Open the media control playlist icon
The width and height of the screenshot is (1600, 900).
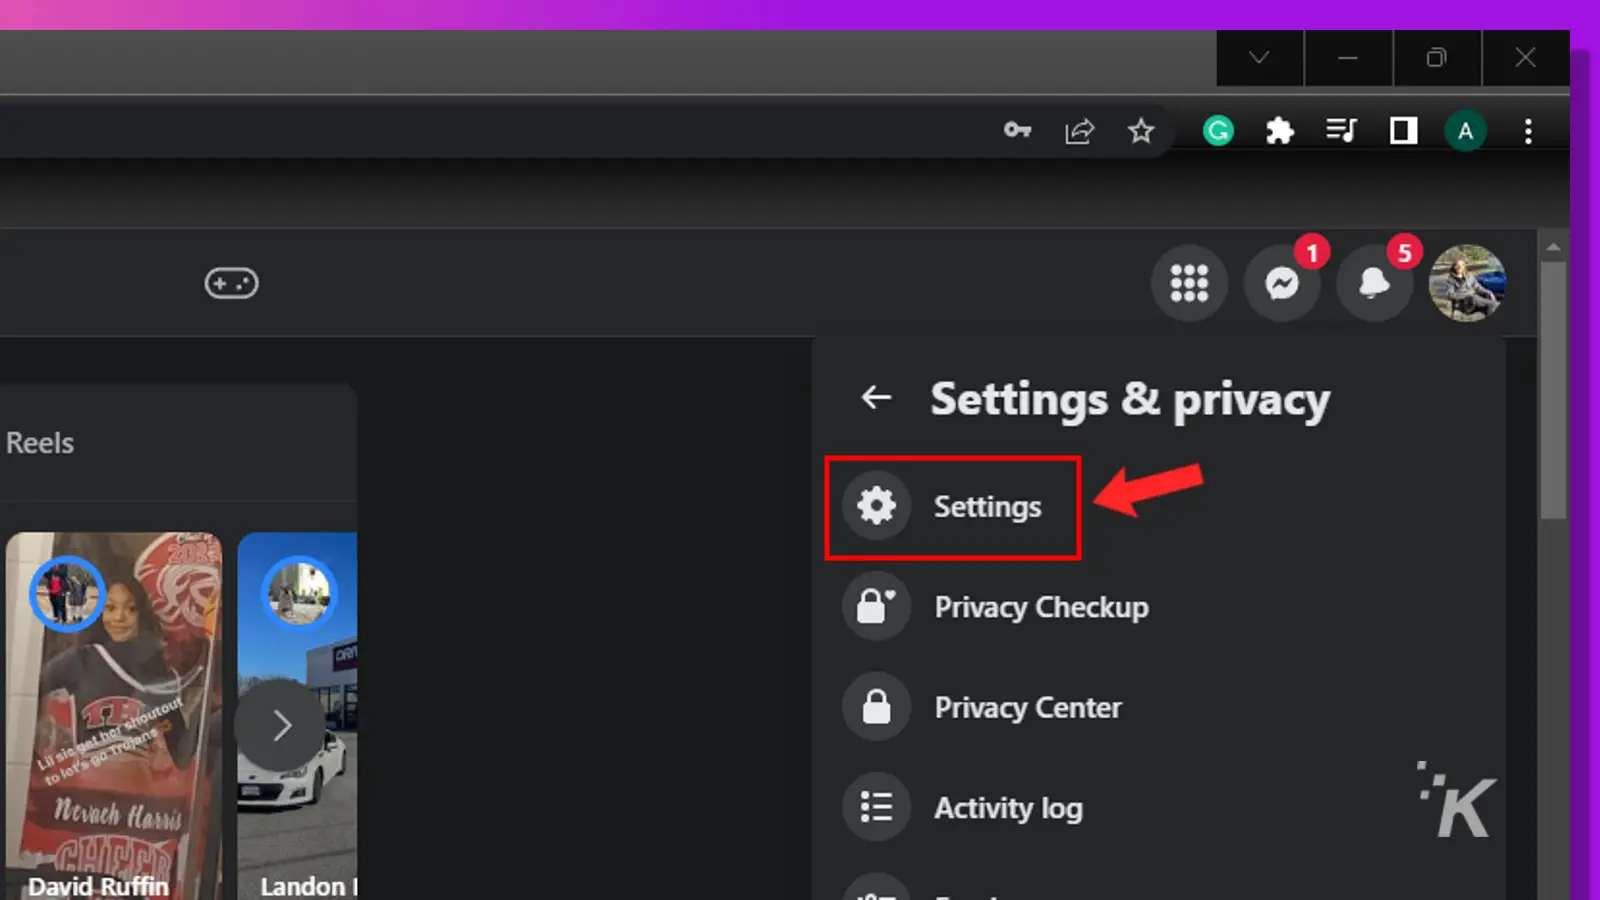click(1341, 131)
